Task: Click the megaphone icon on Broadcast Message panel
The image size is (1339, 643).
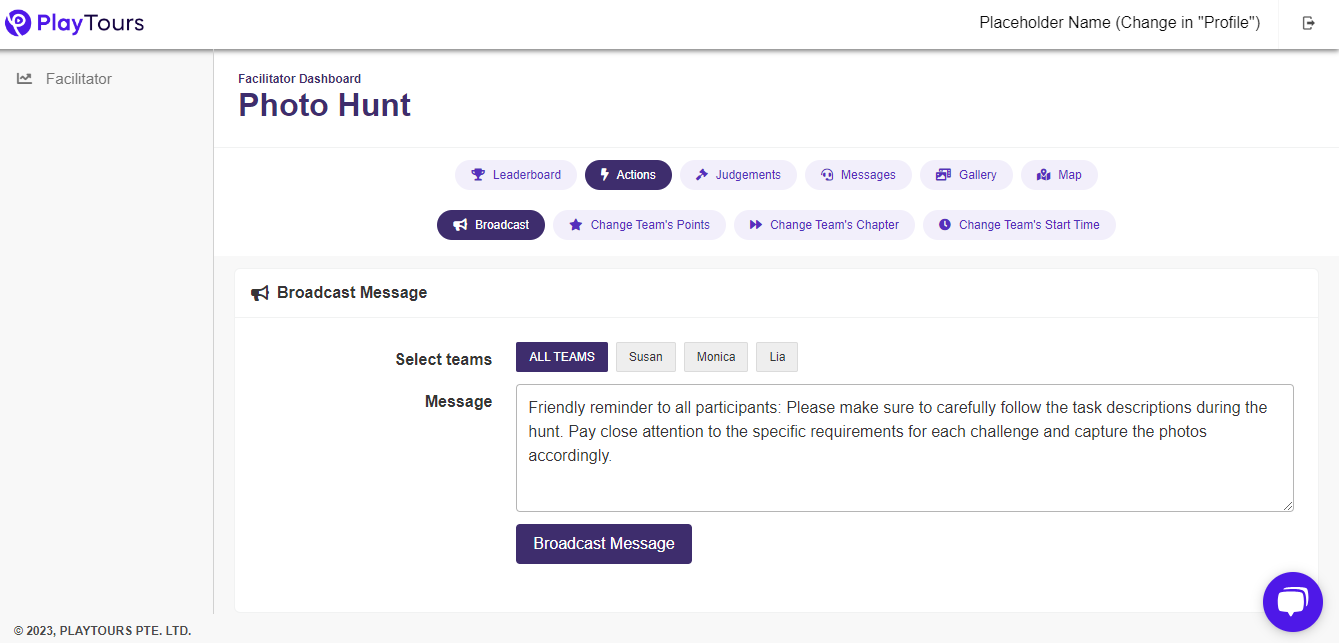Action: click(x=260, y=292)
